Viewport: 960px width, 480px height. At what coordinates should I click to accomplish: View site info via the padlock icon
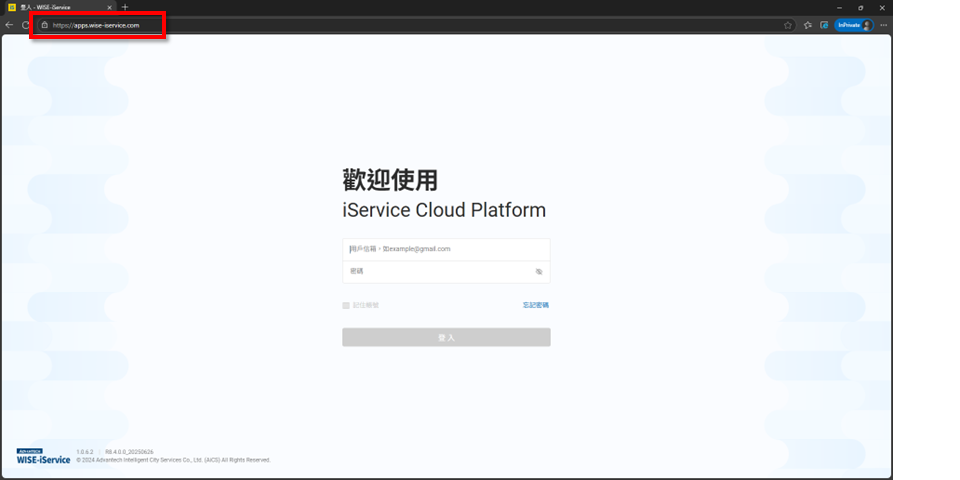tap(44, 25)
